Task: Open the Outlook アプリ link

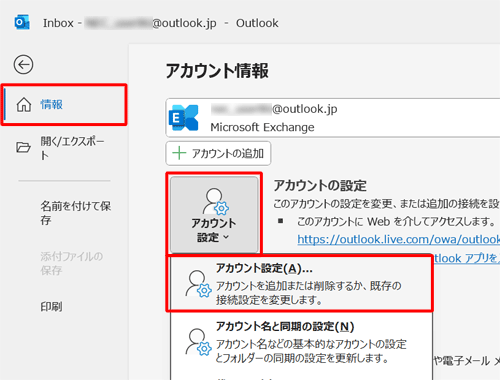Action: [467, 258]
